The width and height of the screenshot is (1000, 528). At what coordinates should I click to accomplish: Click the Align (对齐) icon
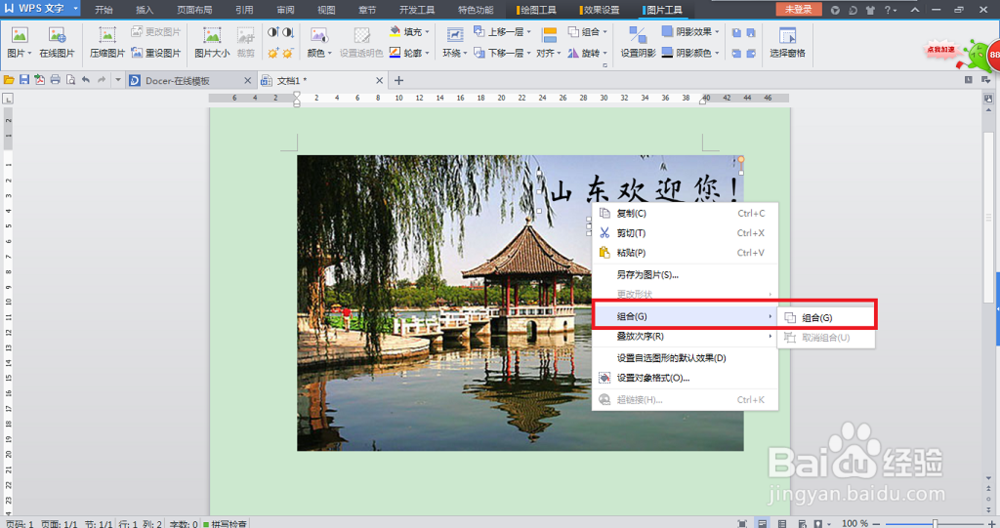(548, 36)
